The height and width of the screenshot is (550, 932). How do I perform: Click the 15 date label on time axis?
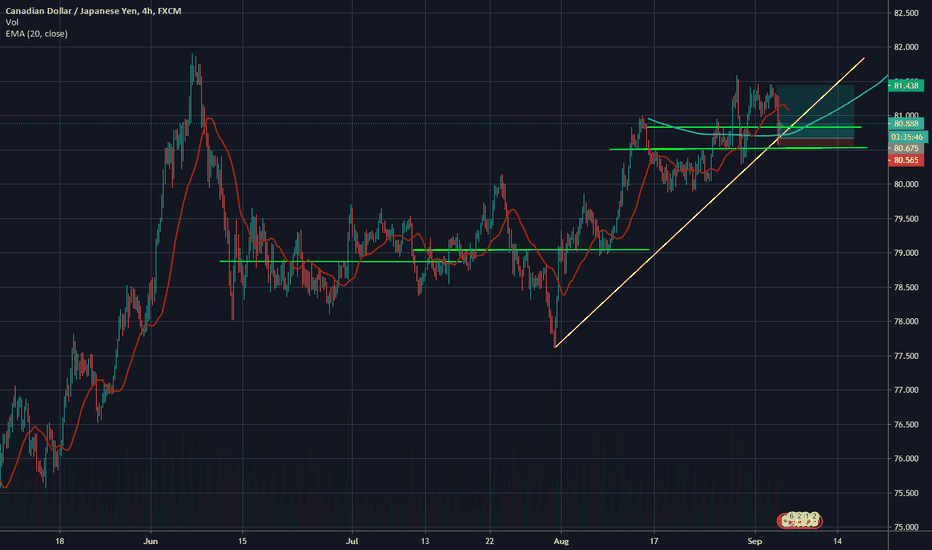click(x=242, y=541)
